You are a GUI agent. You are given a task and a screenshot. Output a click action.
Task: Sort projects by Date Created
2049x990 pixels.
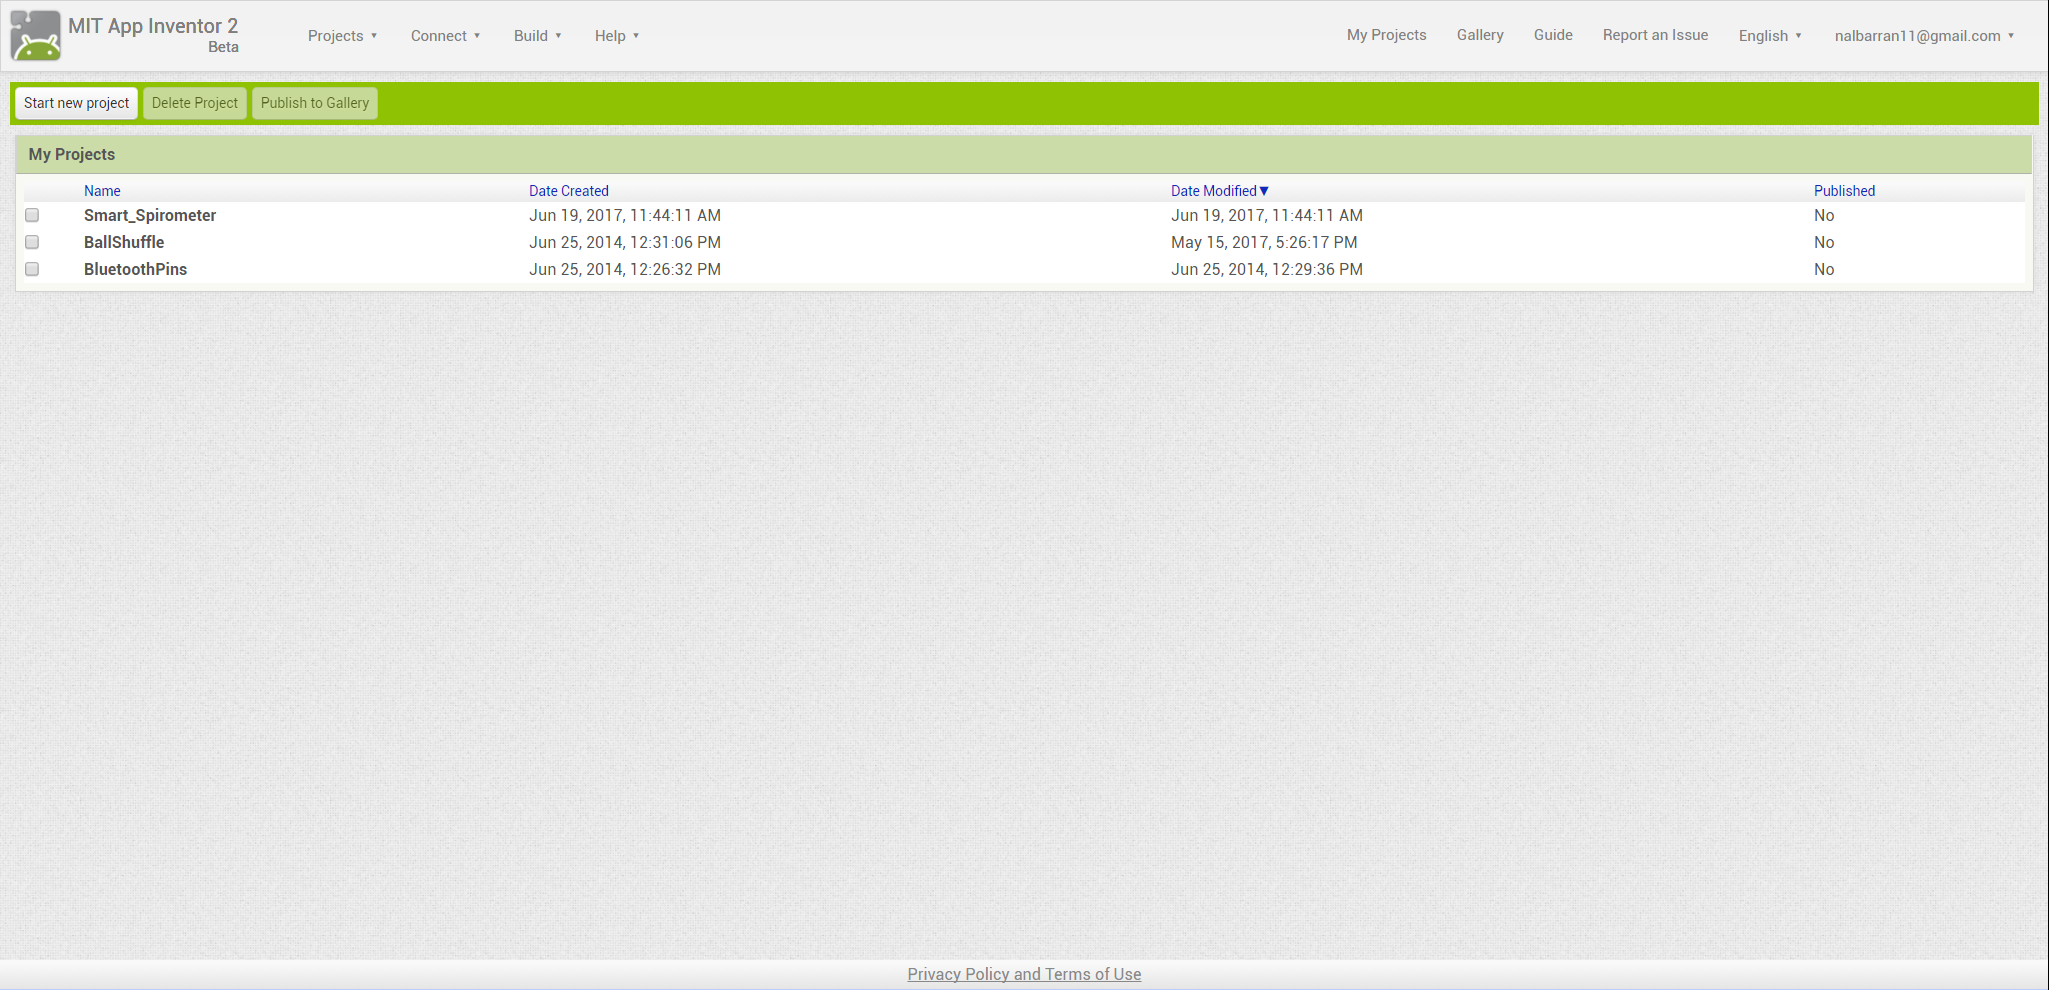pos(568,191)
